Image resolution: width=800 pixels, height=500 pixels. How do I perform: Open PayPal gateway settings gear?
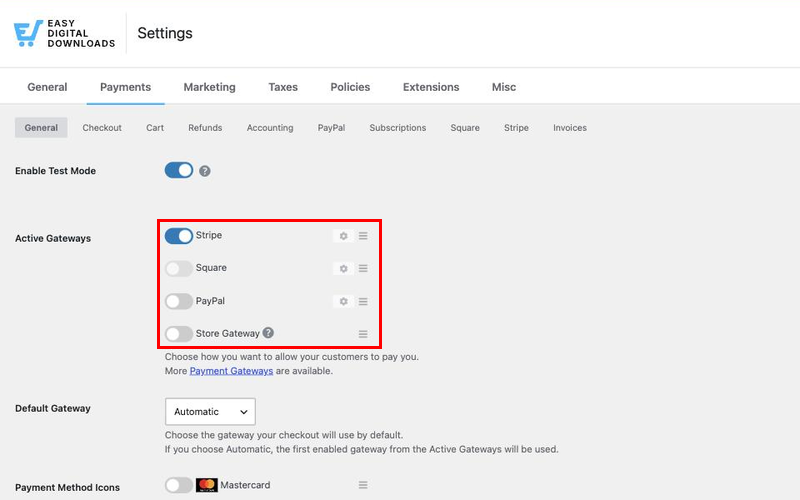point(343,302)
